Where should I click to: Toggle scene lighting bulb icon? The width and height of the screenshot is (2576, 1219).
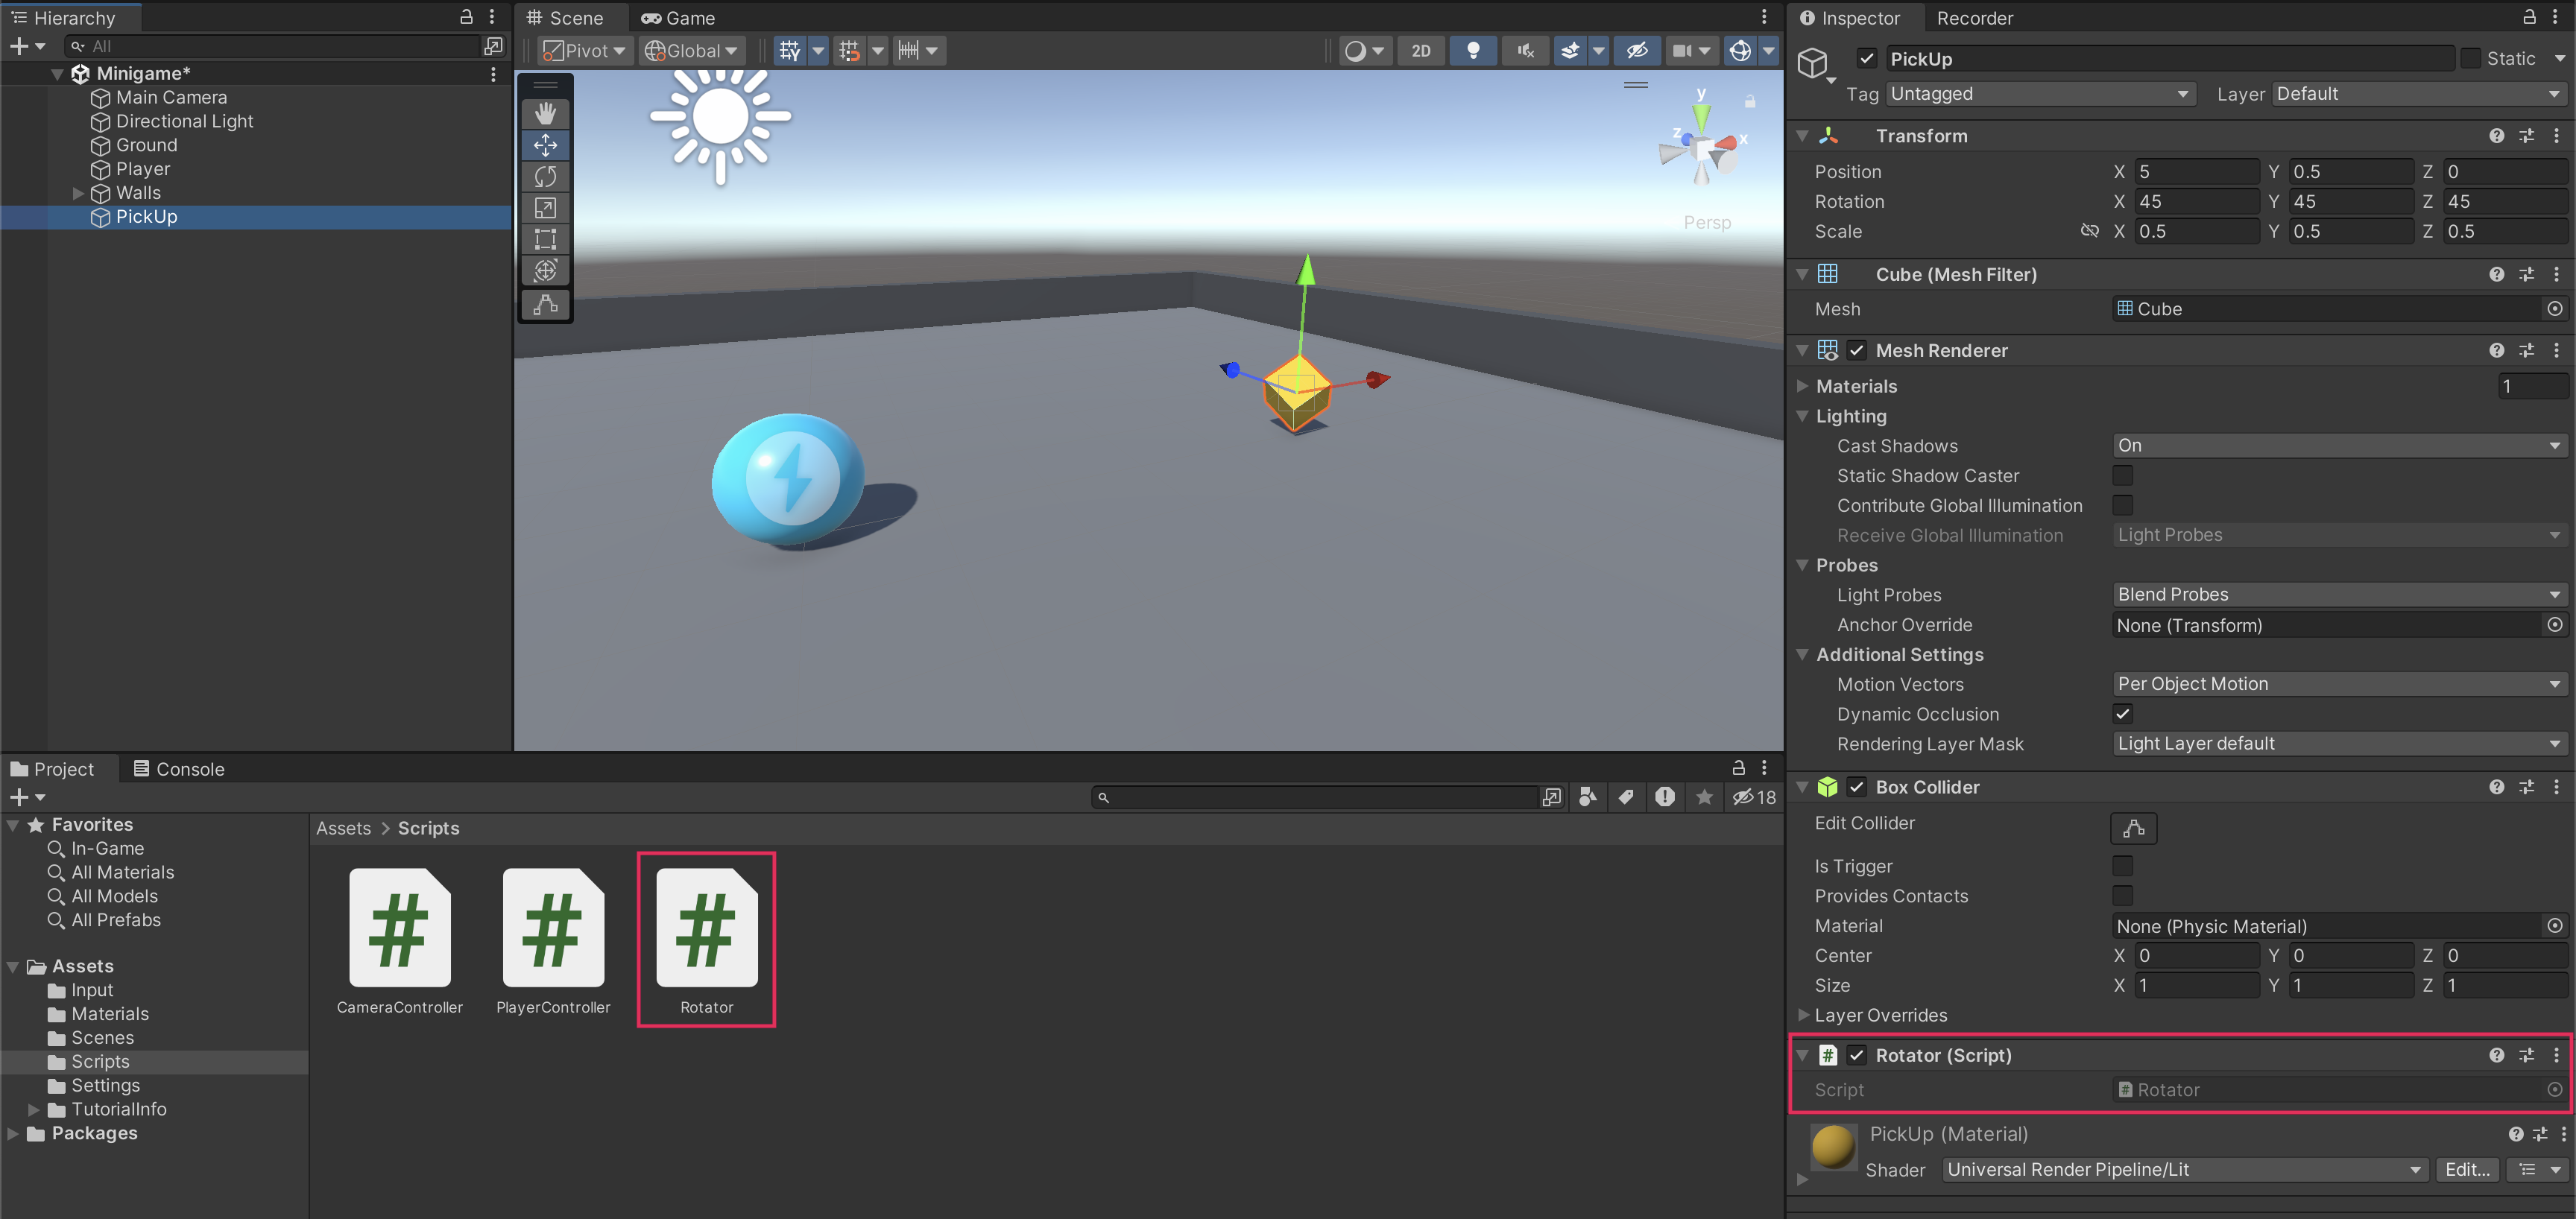pyautogui.click(x=1472, y=50)
